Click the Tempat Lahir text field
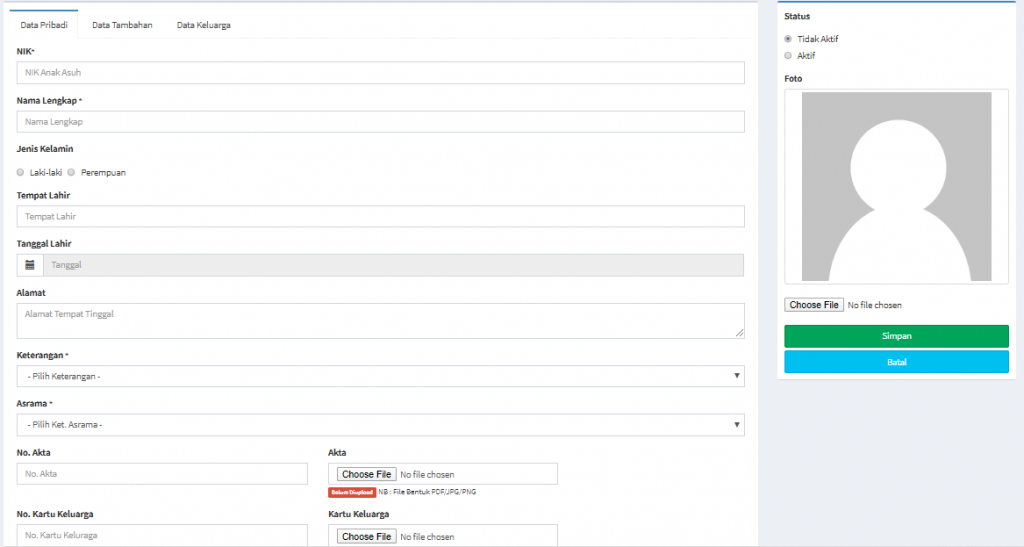The width and height of the screenshot is (1024, 547). pyautogui.click(x=380, y=216)
